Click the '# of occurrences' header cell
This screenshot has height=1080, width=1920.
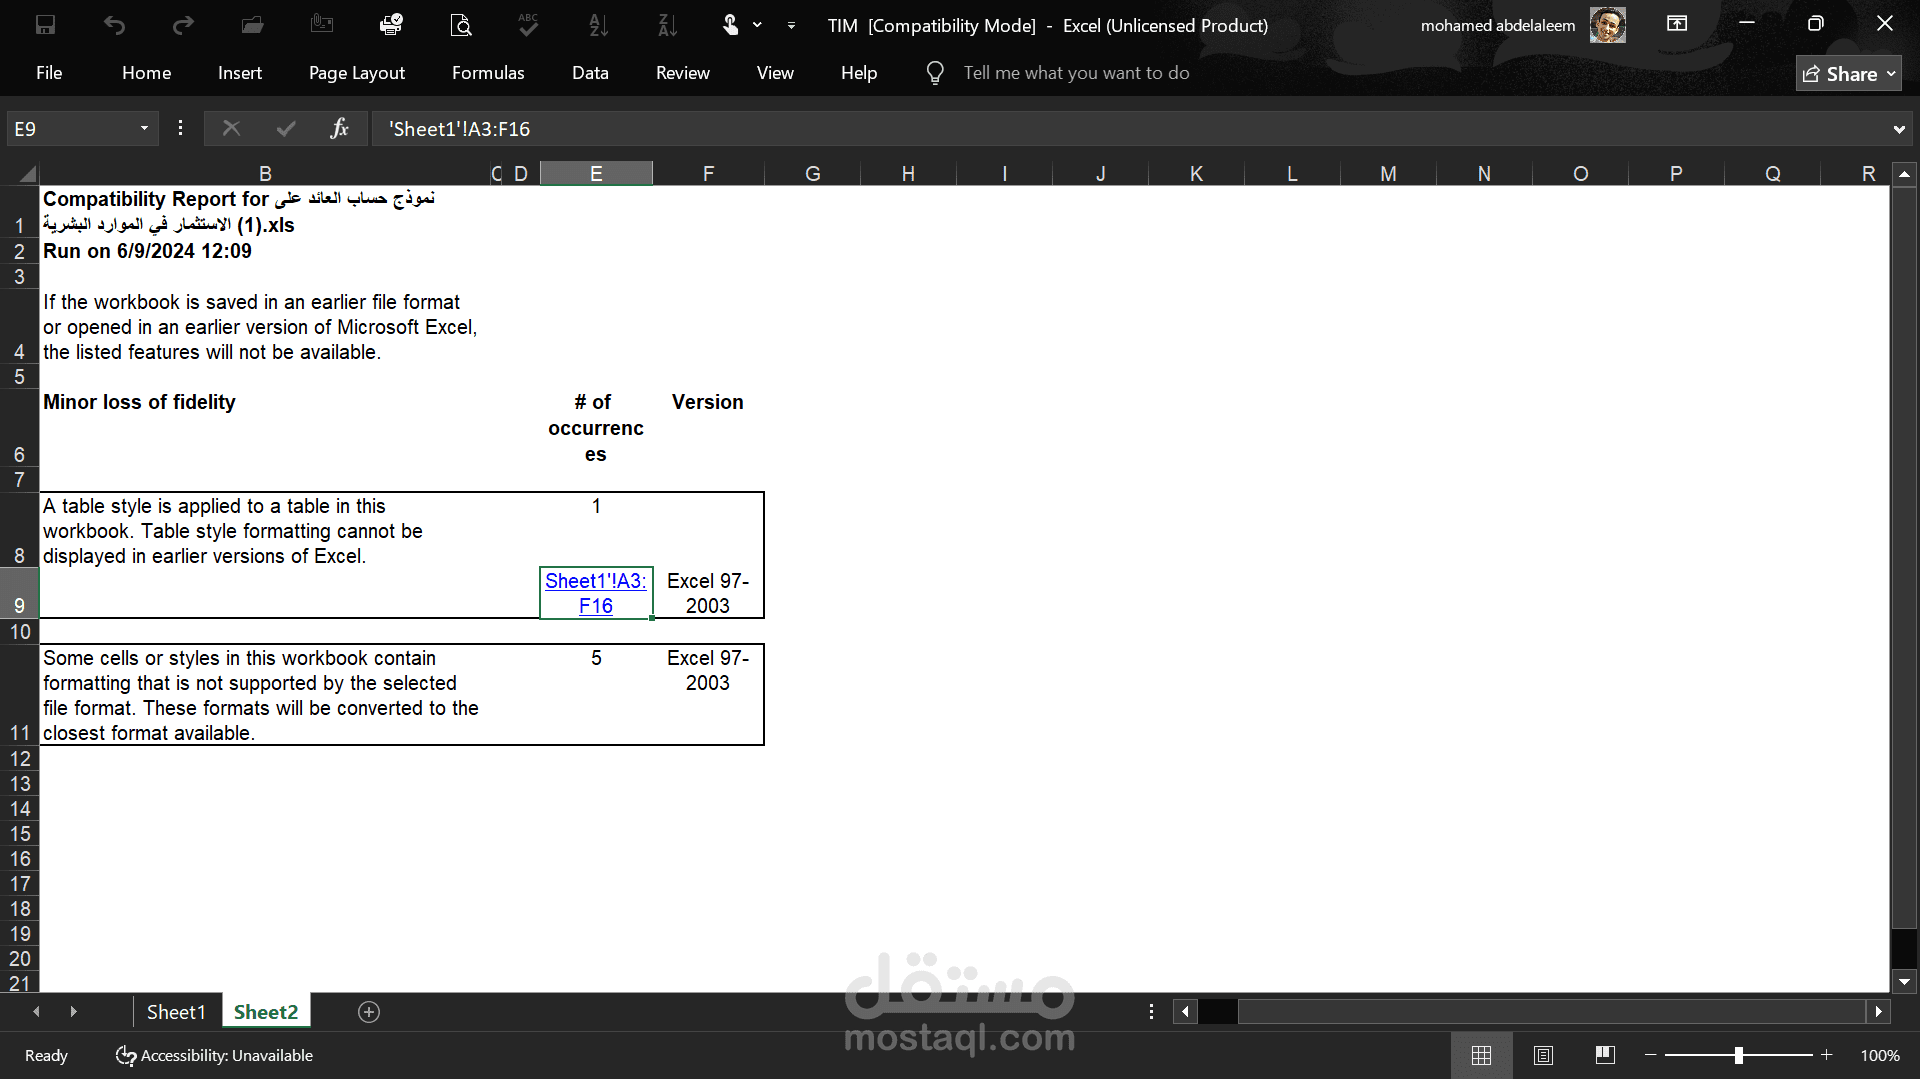596,428
